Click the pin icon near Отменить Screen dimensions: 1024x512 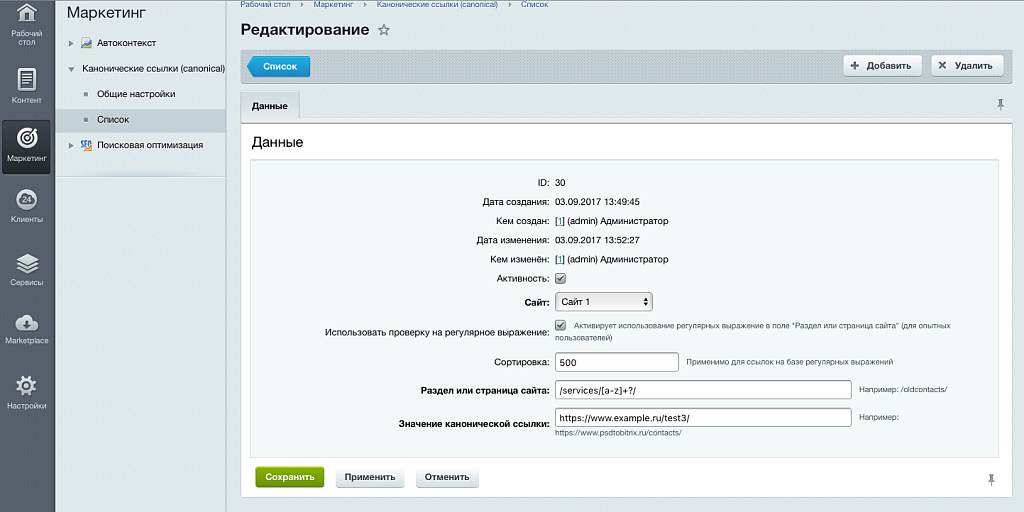tap(991, 479)
